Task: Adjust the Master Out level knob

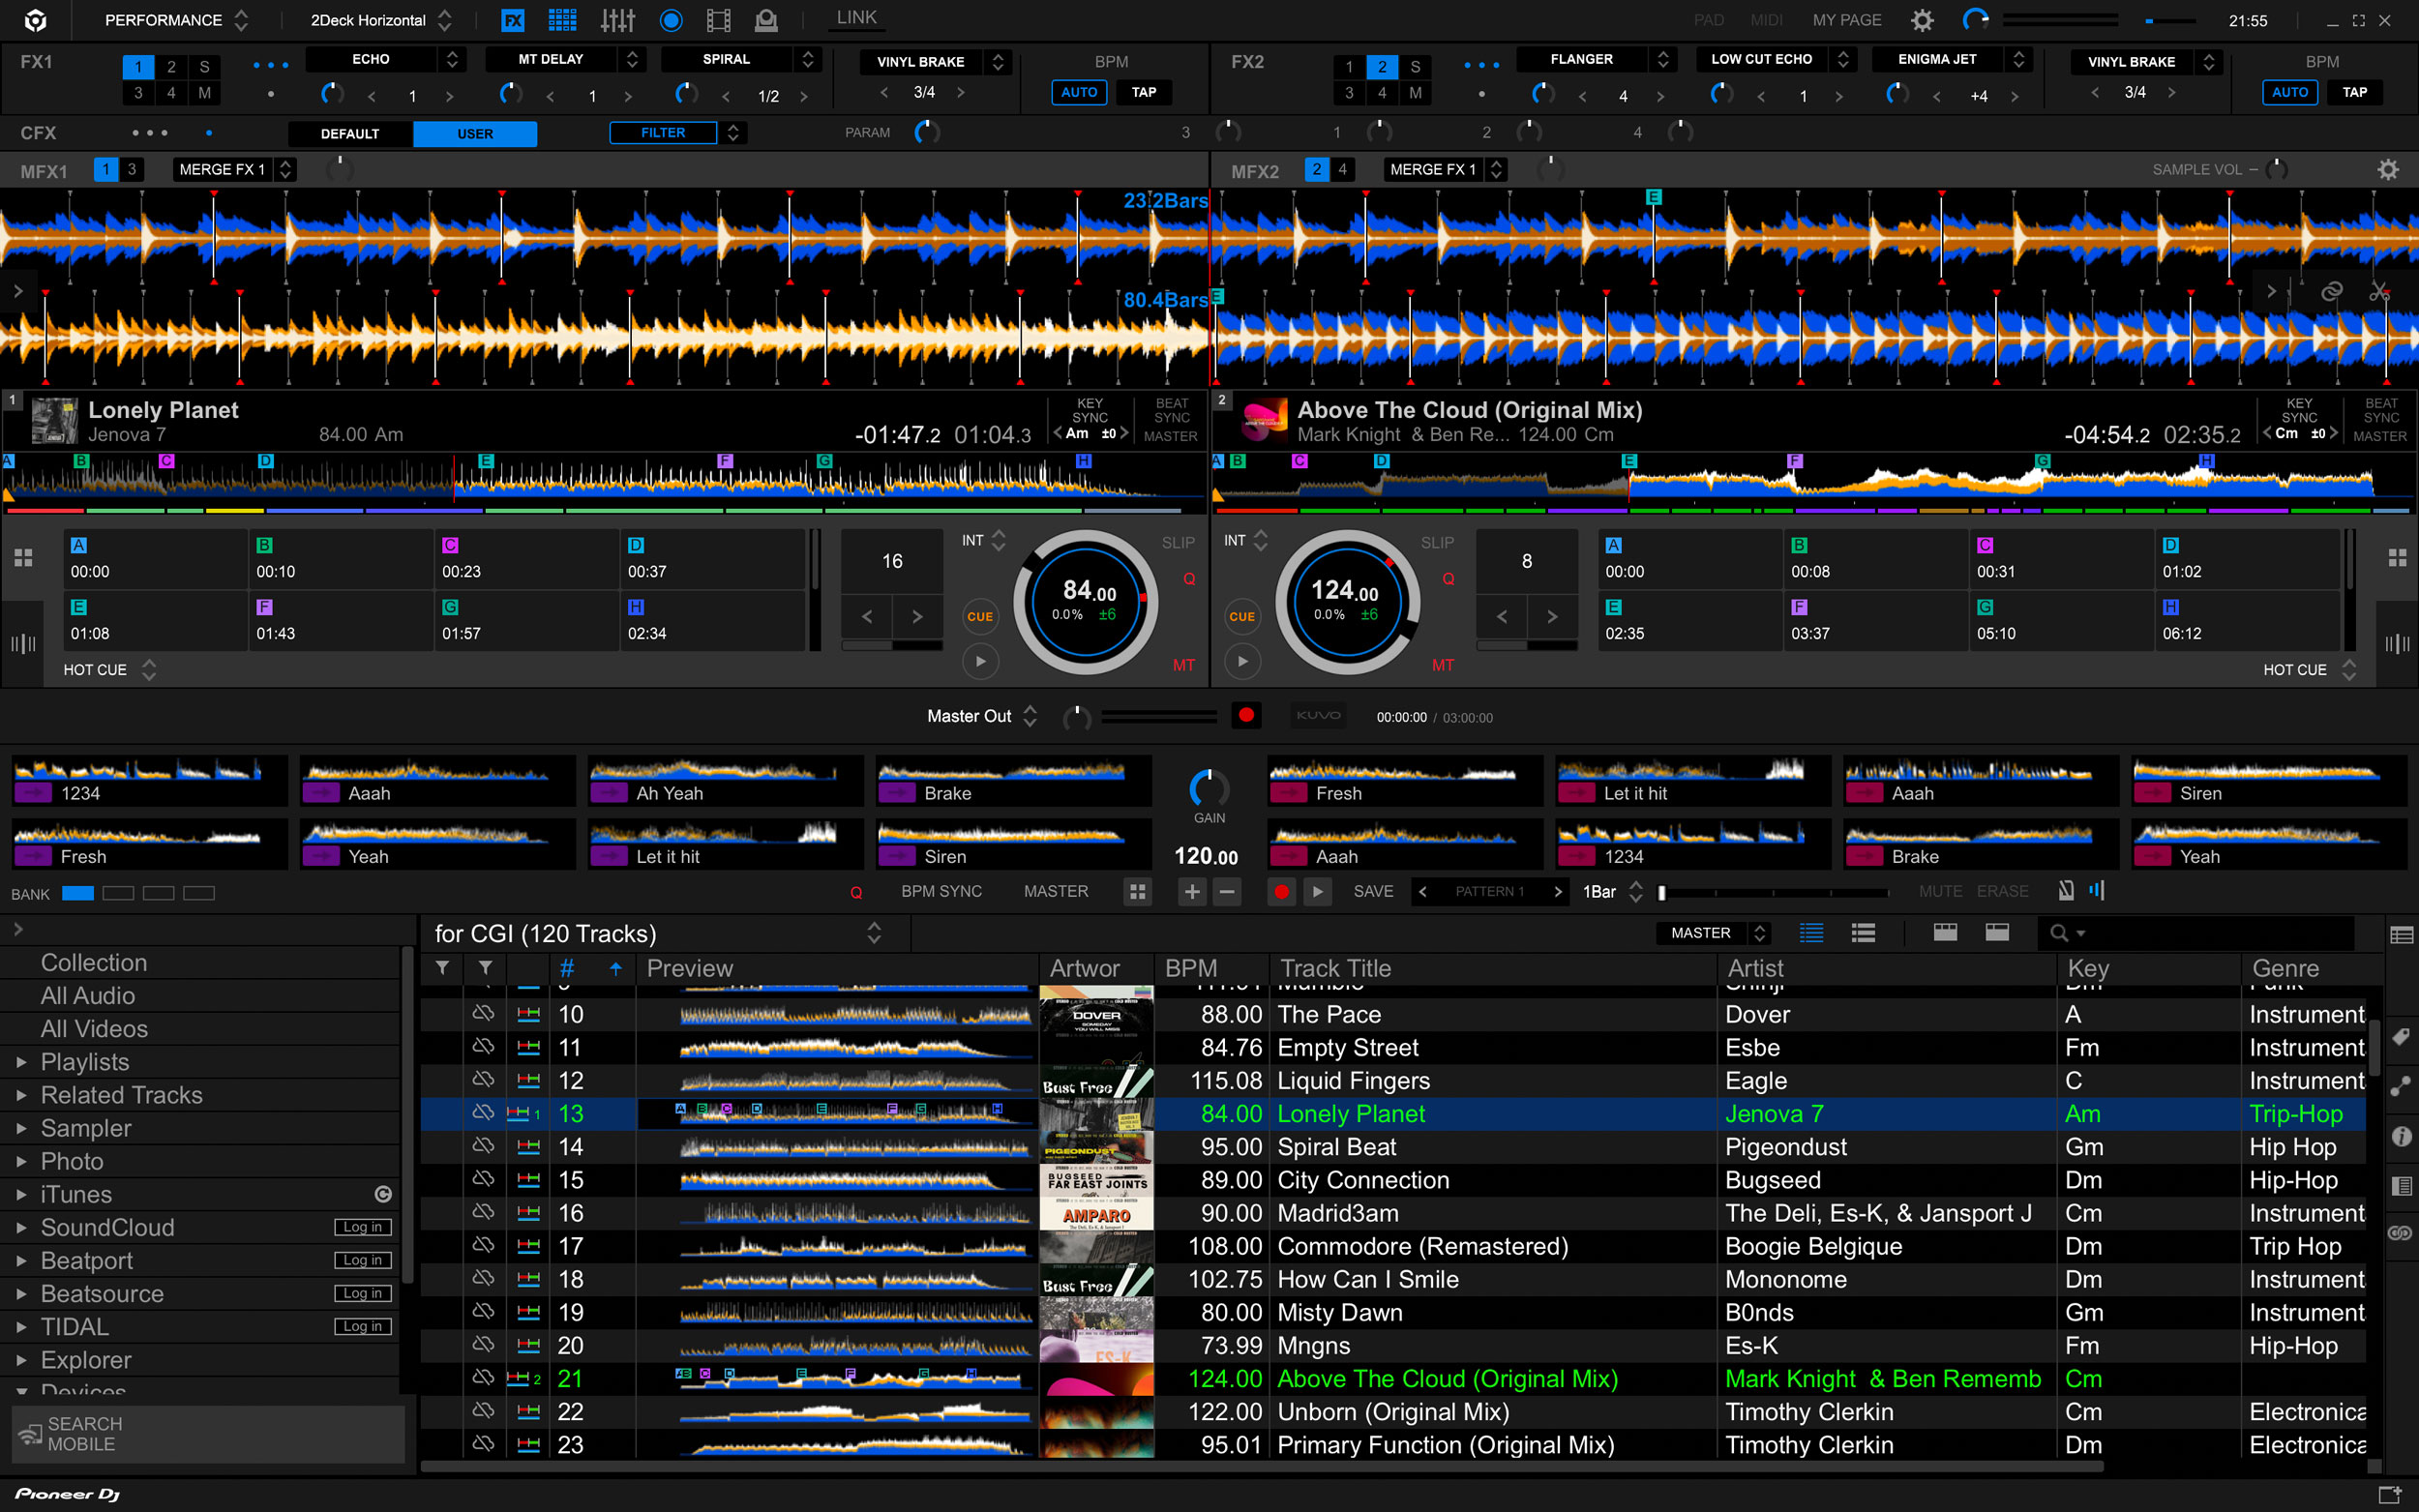Action: (1076, 716)
